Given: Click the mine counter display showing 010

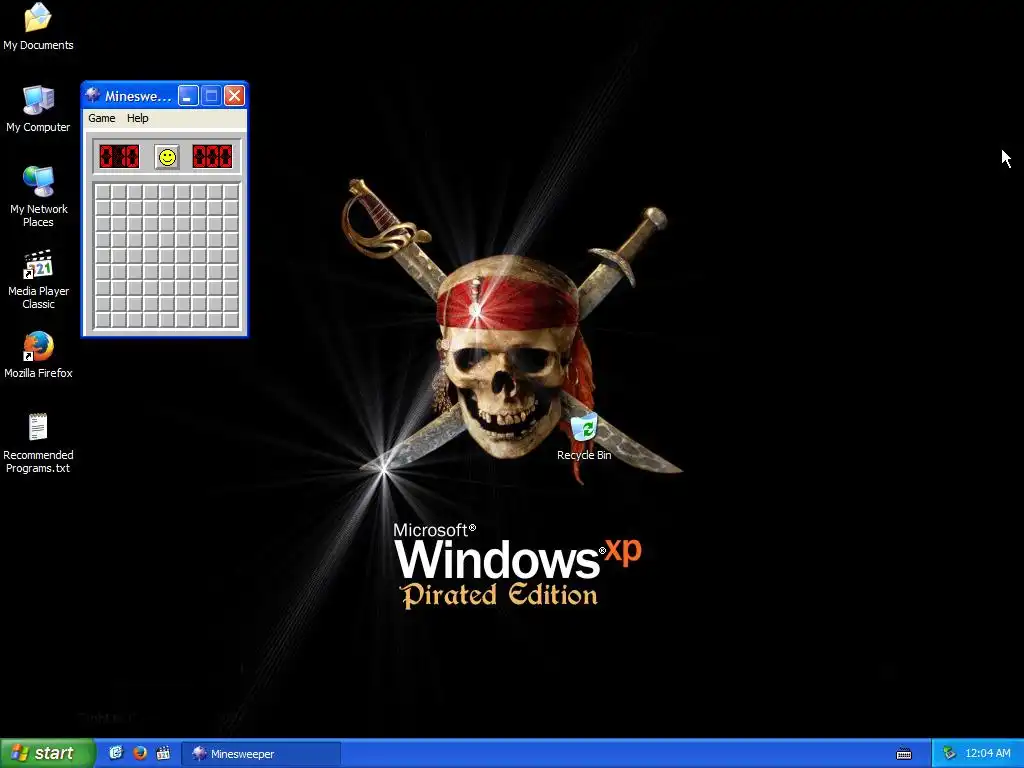Looking at the screenshot, I should pos(119,157).
